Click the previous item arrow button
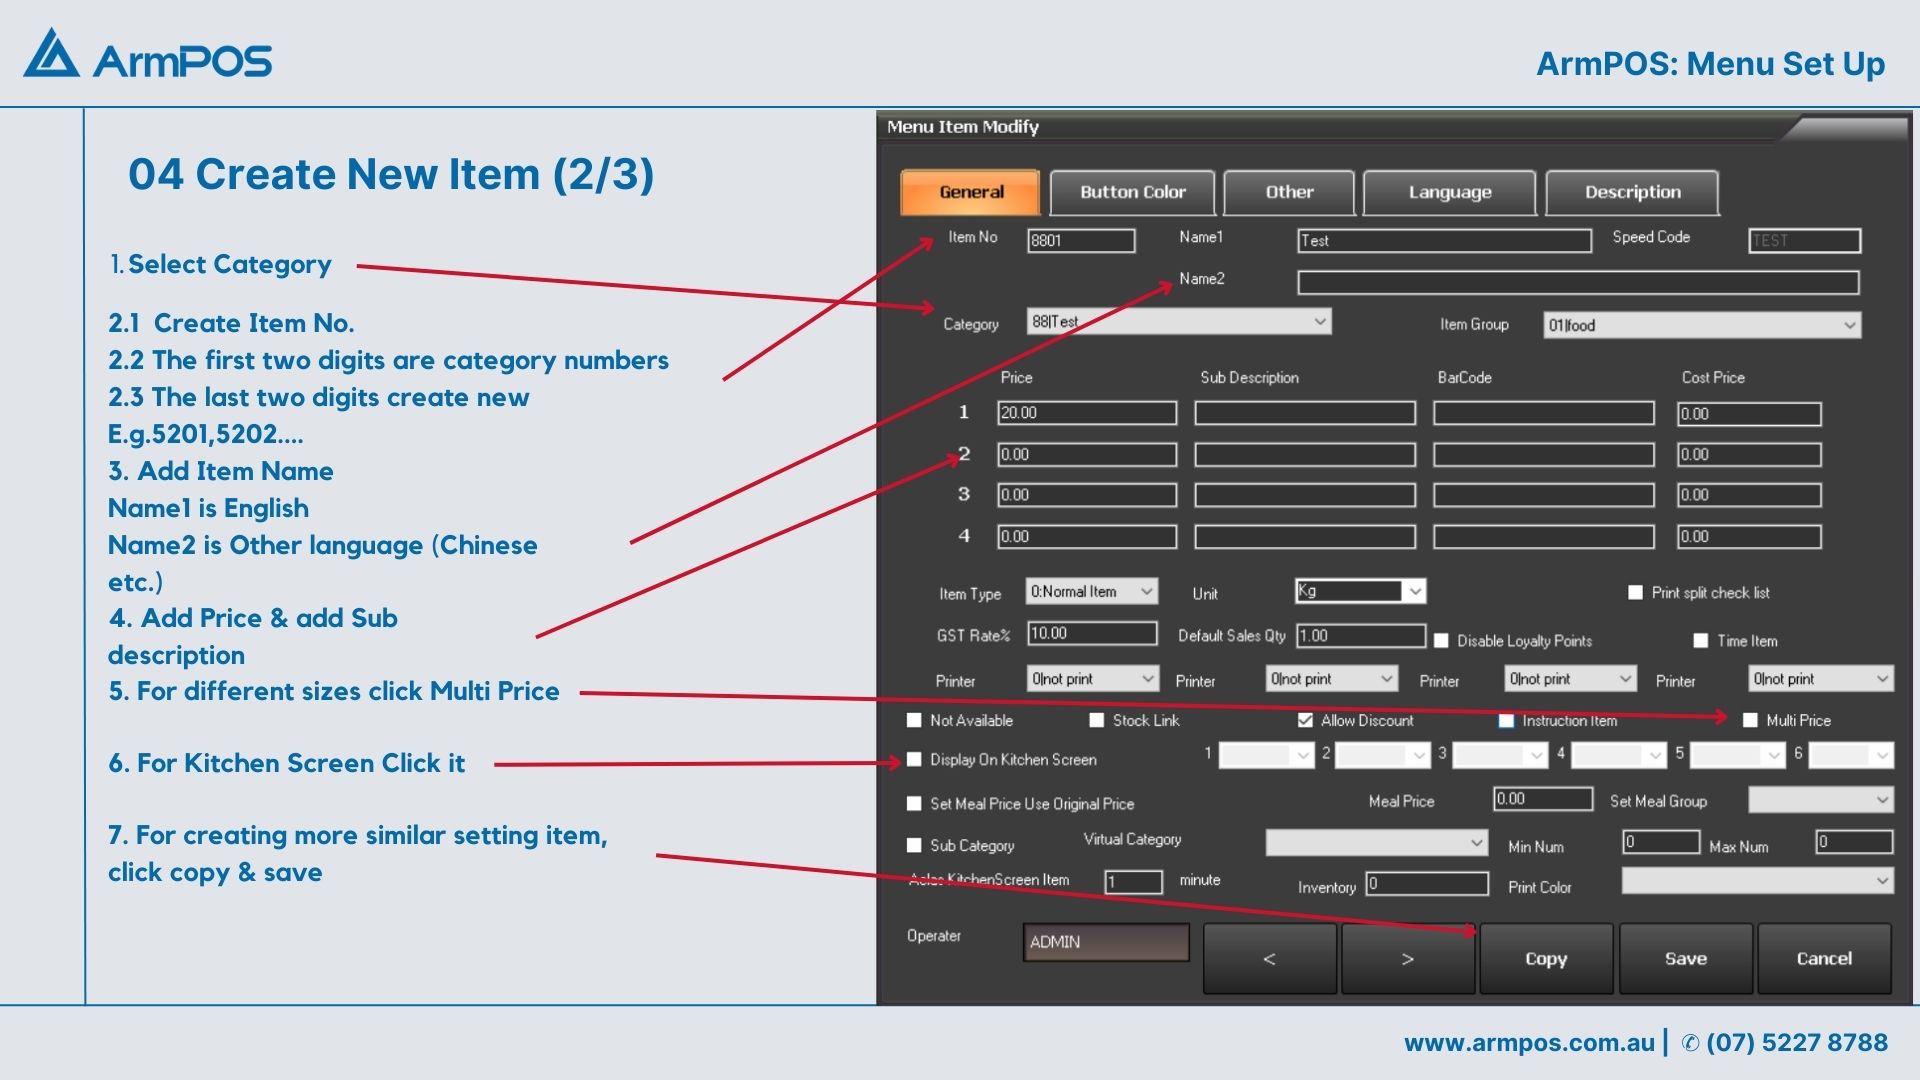Screen dimensions: 1920x1080 pos(1269,958)
